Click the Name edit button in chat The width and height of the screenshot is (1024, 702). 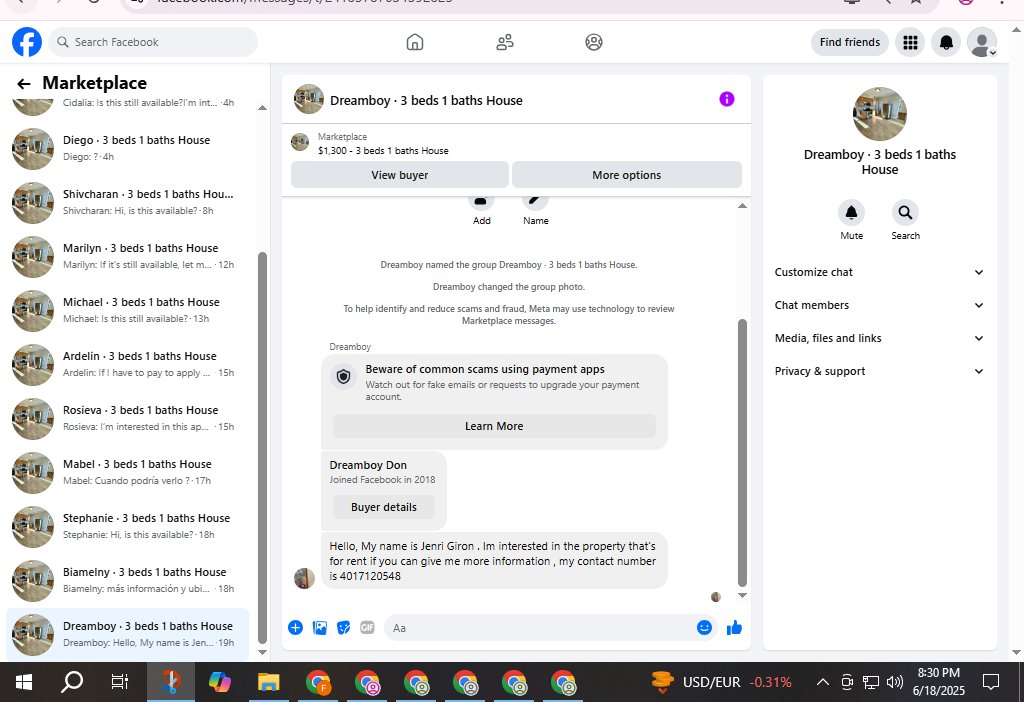[536, 211]
